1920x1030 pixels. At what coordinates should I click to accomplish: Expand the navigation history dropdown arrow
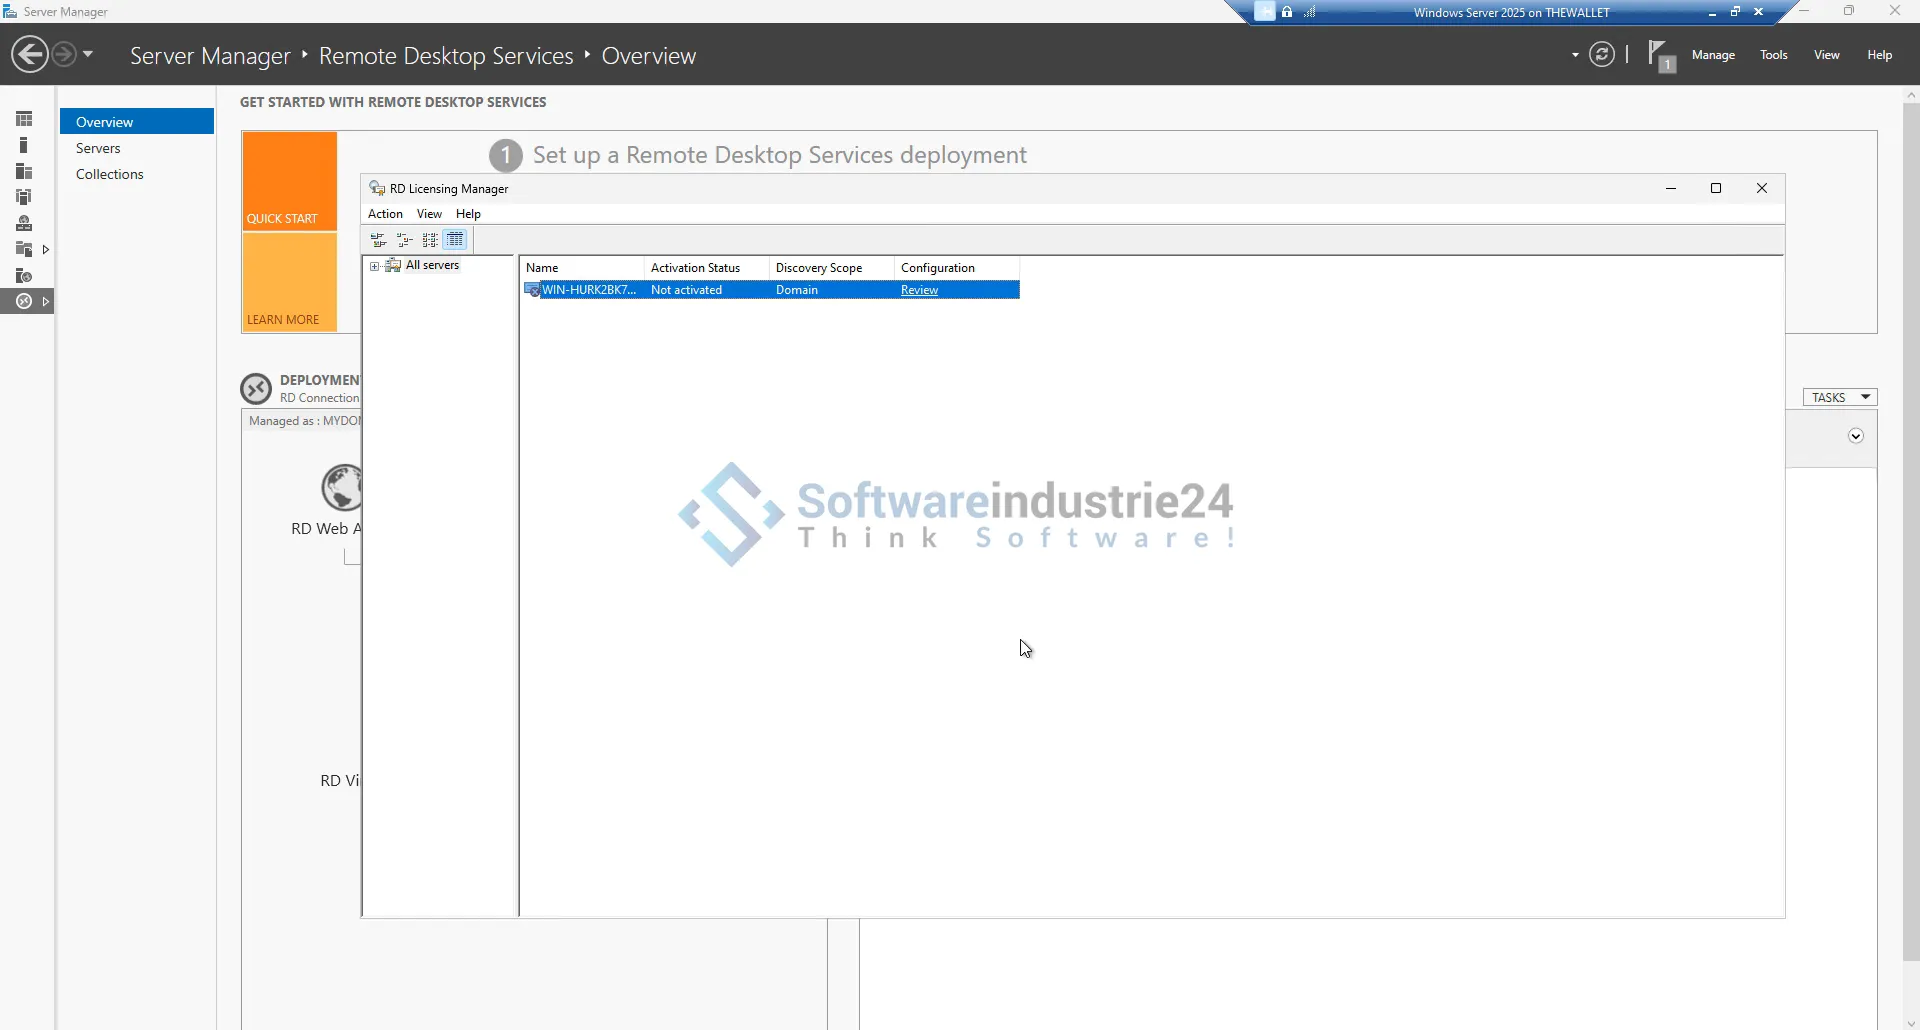[x=88, y=54]
